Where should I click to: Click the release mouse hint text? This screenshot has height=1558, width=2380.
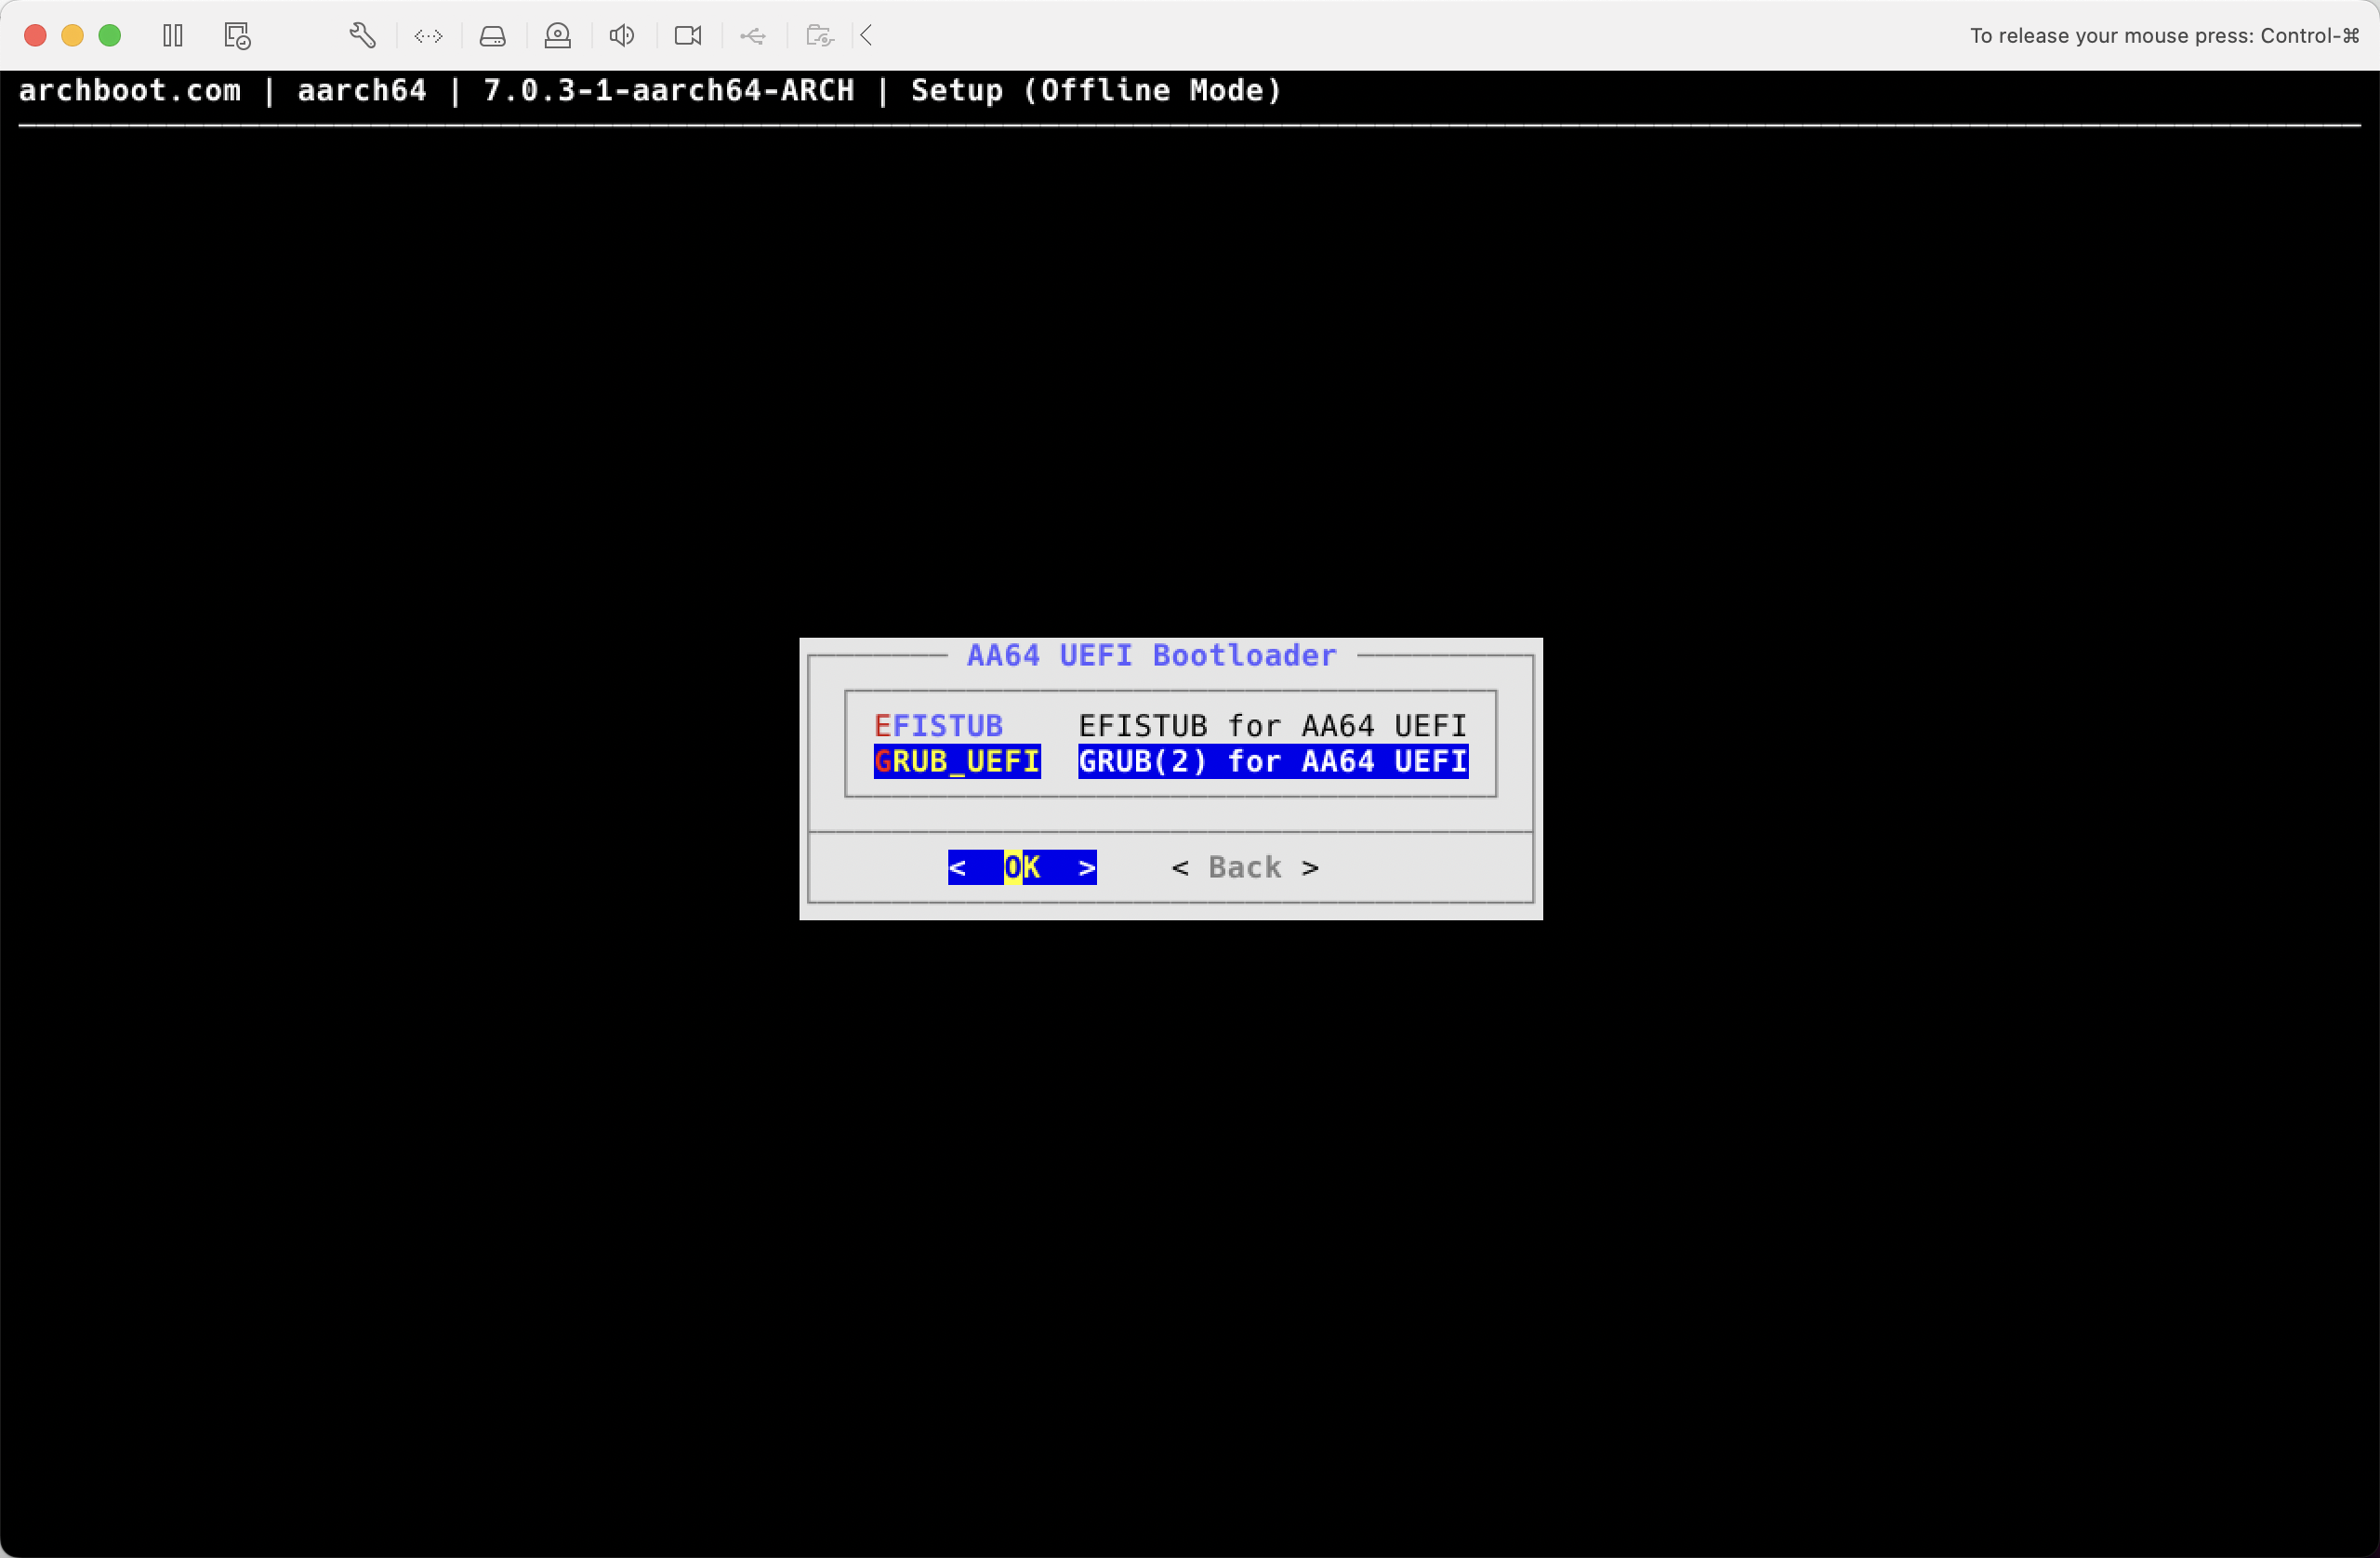point(2164,36)
